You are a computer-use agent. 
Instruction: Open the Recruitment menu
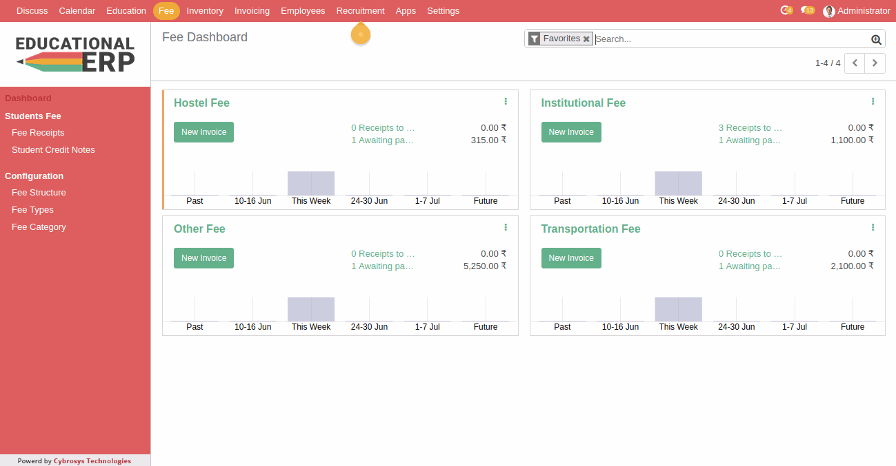pyautogui.click(x=361, y=11)
